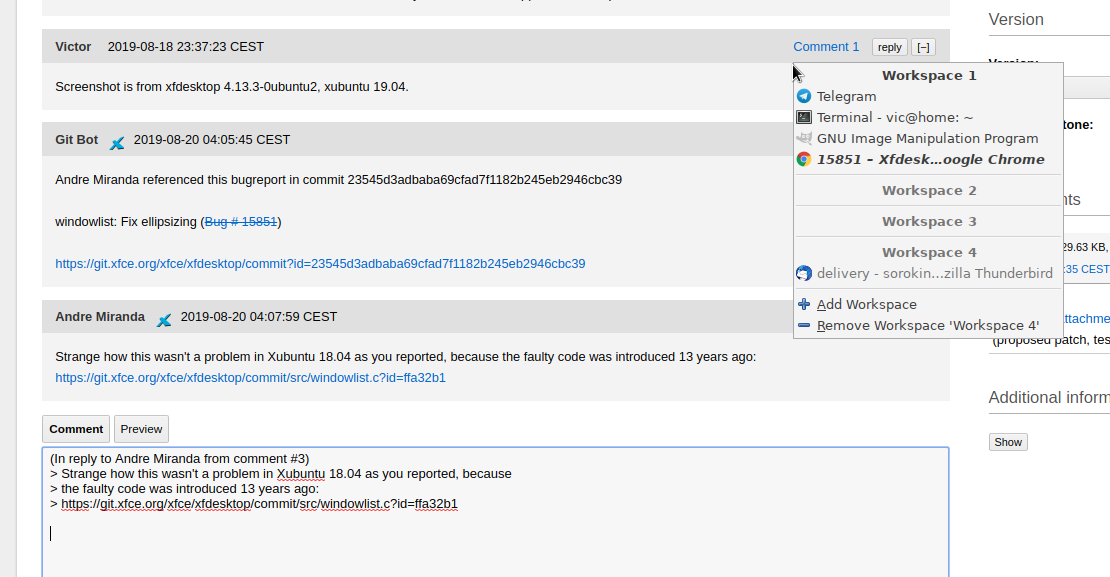Click the Xfce badge next to Andre Miranda

click(164, 319)
